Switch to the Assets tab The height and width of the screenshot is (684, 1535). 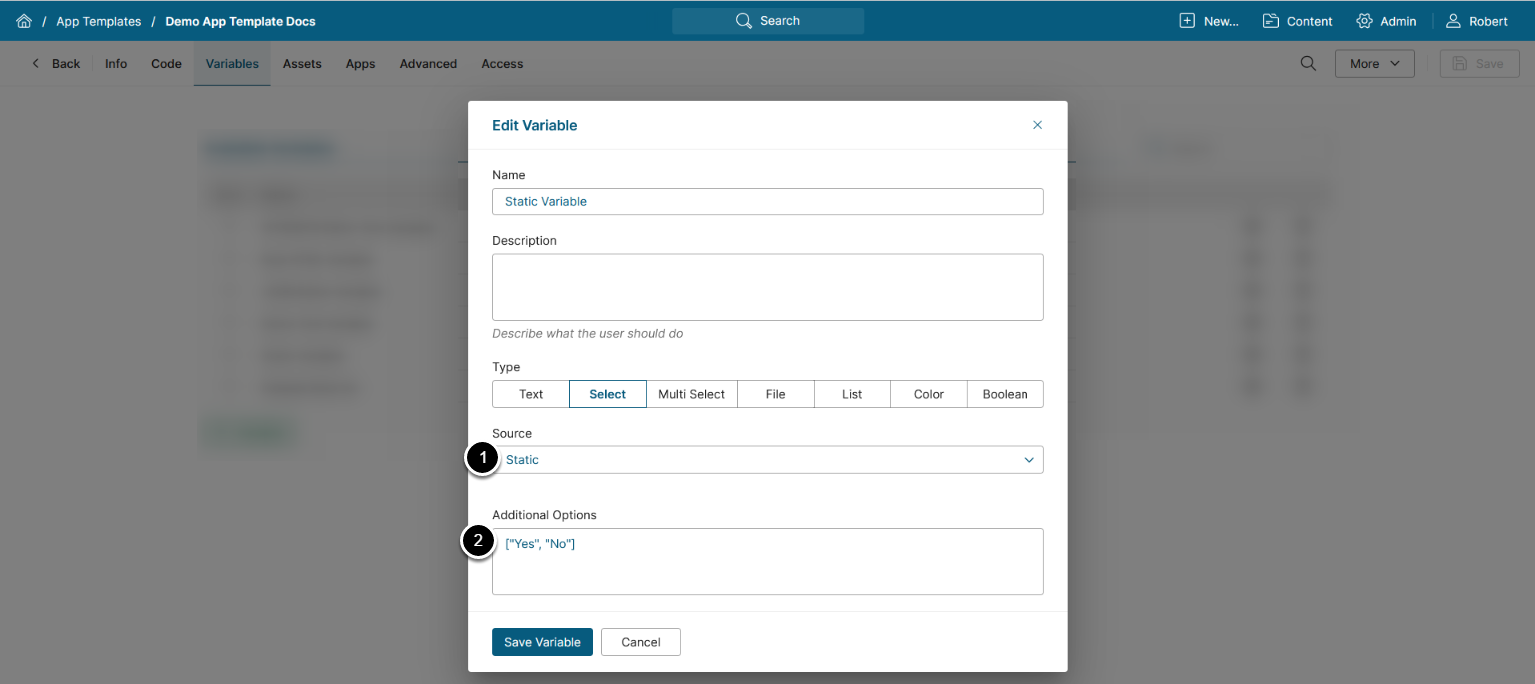click(x=302, y=64)
